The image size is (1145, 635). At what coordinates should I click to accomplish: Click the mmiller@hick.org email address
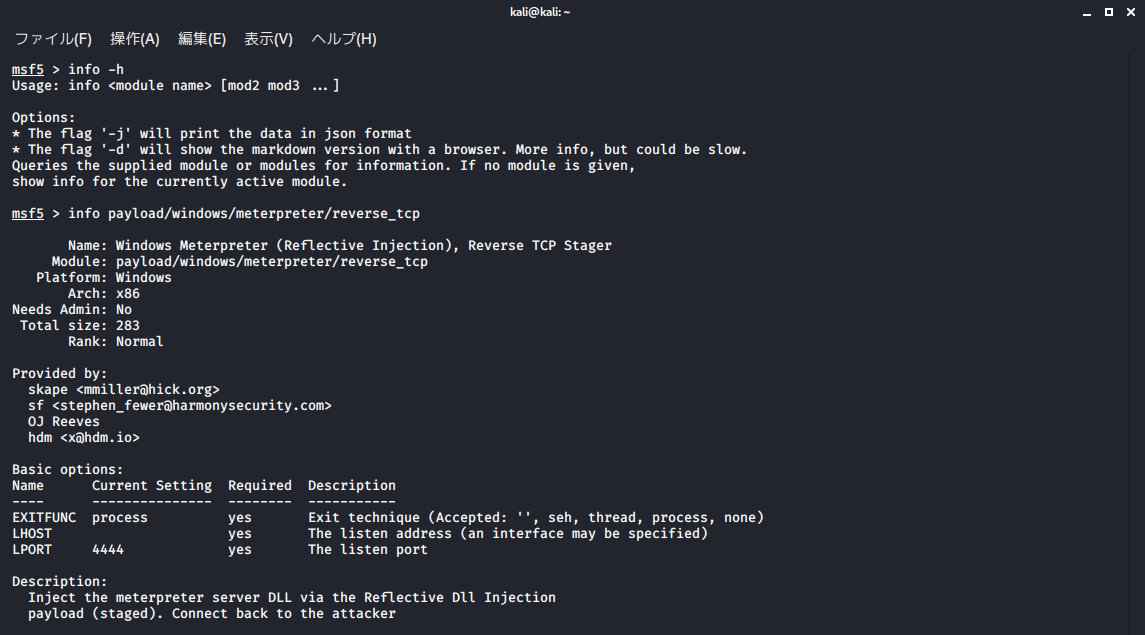[x=148, y=390]
